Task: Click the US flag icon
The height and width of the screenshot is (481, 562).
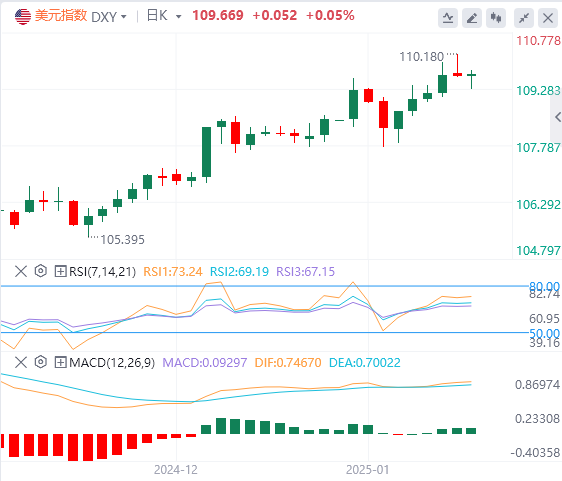Action: pyautogui.click(x=23, y=16)
